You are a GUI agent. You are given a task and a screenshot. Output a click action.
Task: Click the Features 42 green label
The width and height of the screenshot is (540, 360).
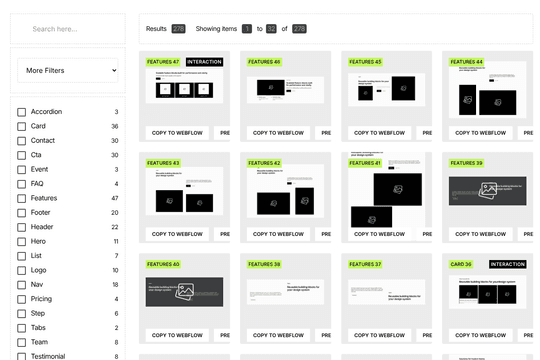264,163
